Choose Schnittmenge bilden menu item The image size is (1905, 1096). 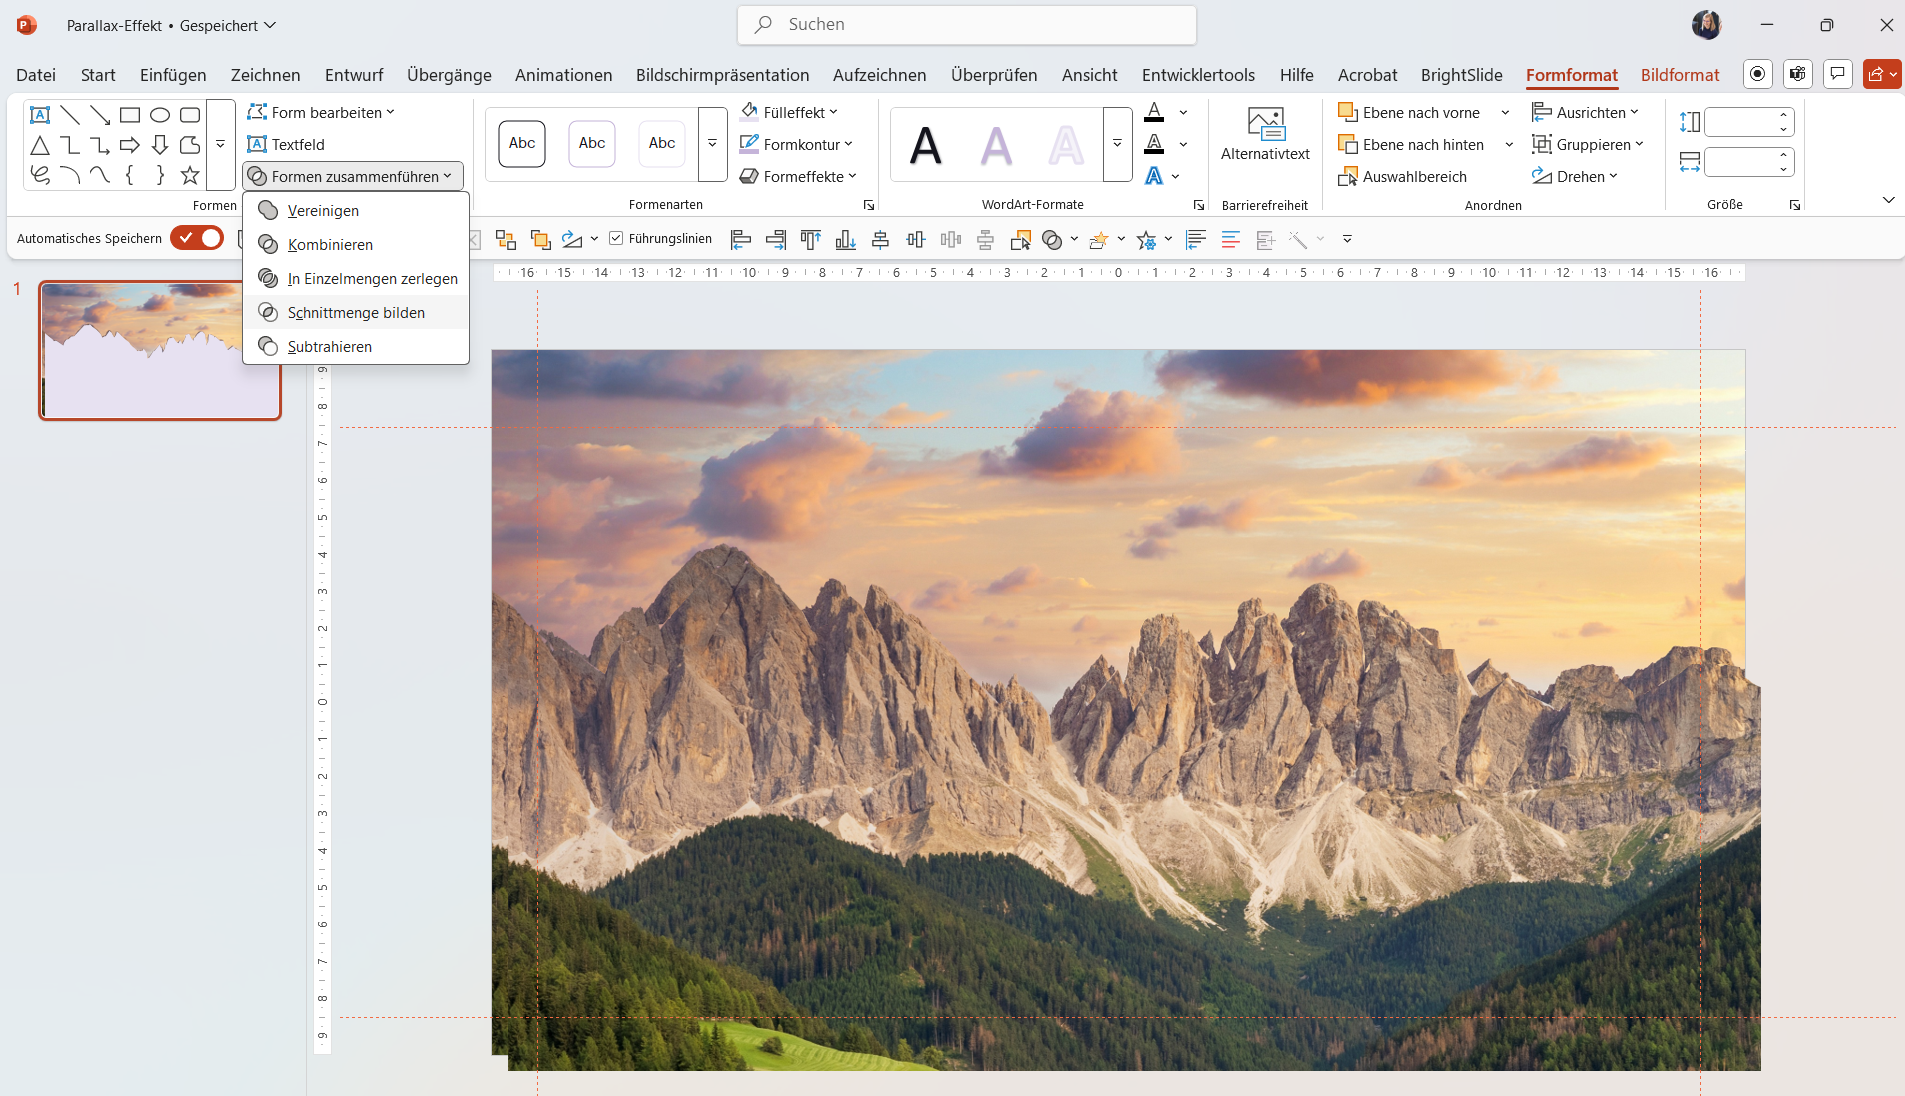click(x=356, y=313)
